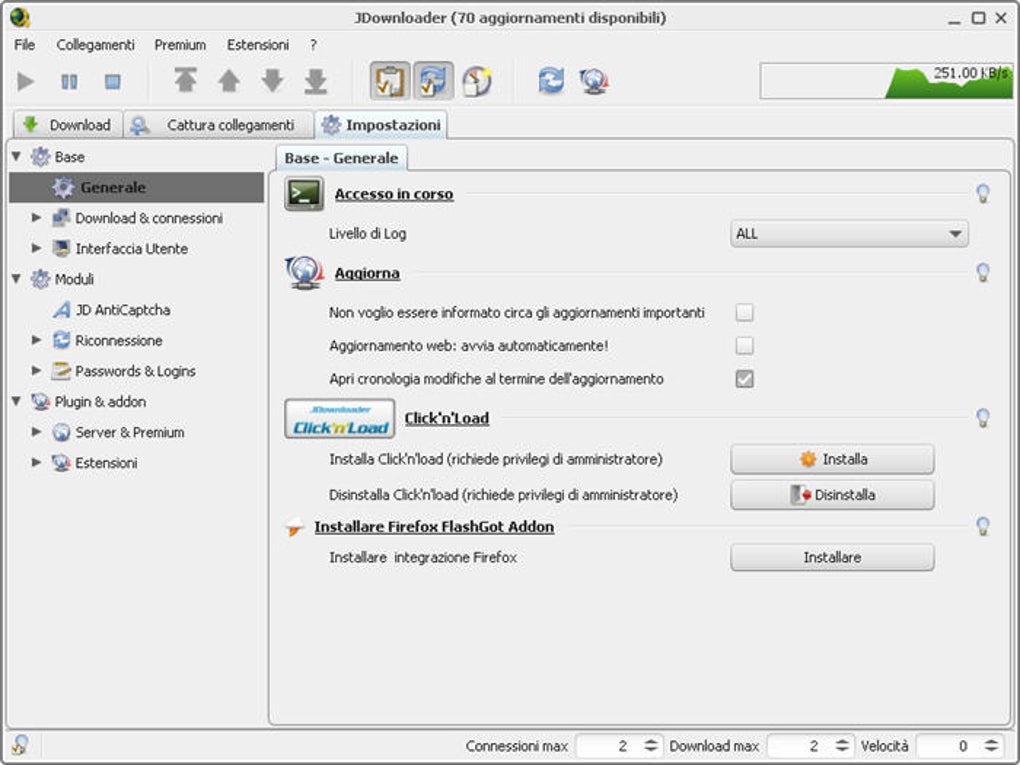Click the Velocità value field
The height and width of the screenshot is (765, 1020).
949,745
